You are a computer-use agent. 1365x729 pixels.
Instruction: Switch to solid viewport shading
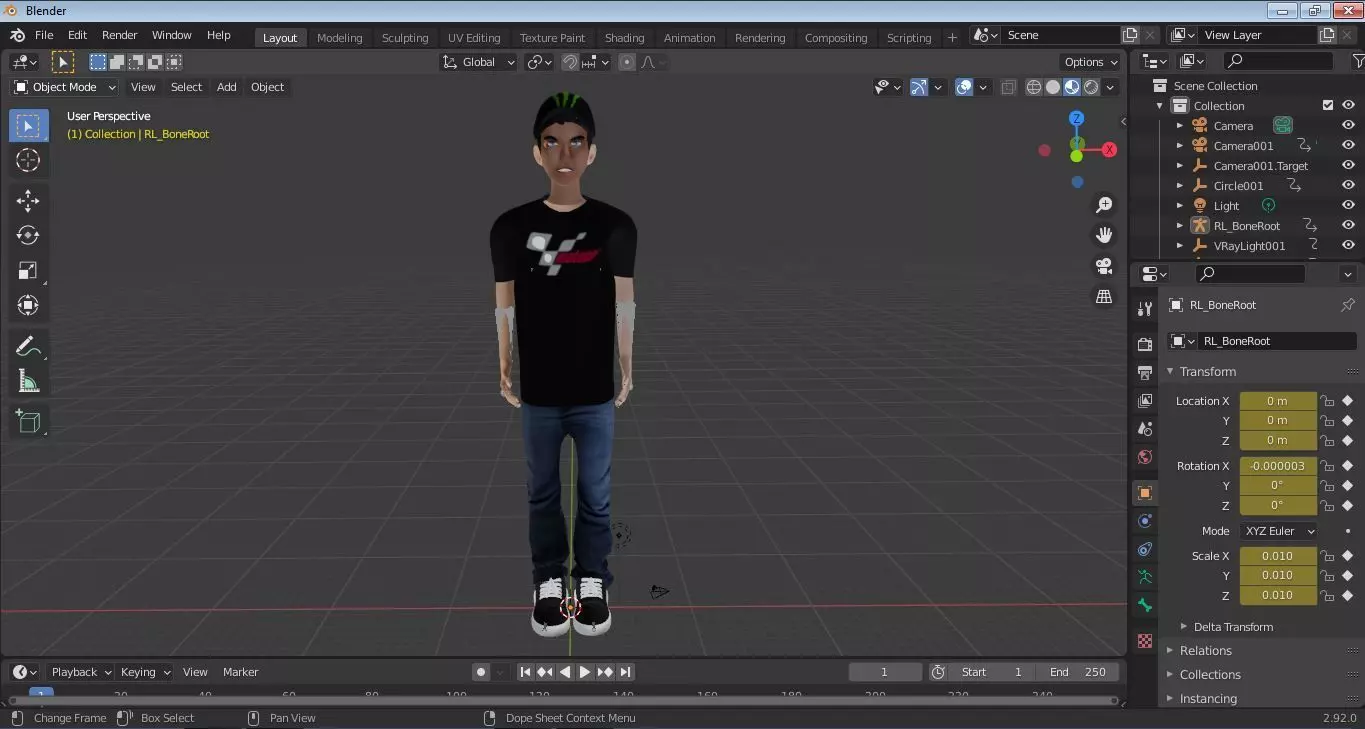(x=1053, y=87)
